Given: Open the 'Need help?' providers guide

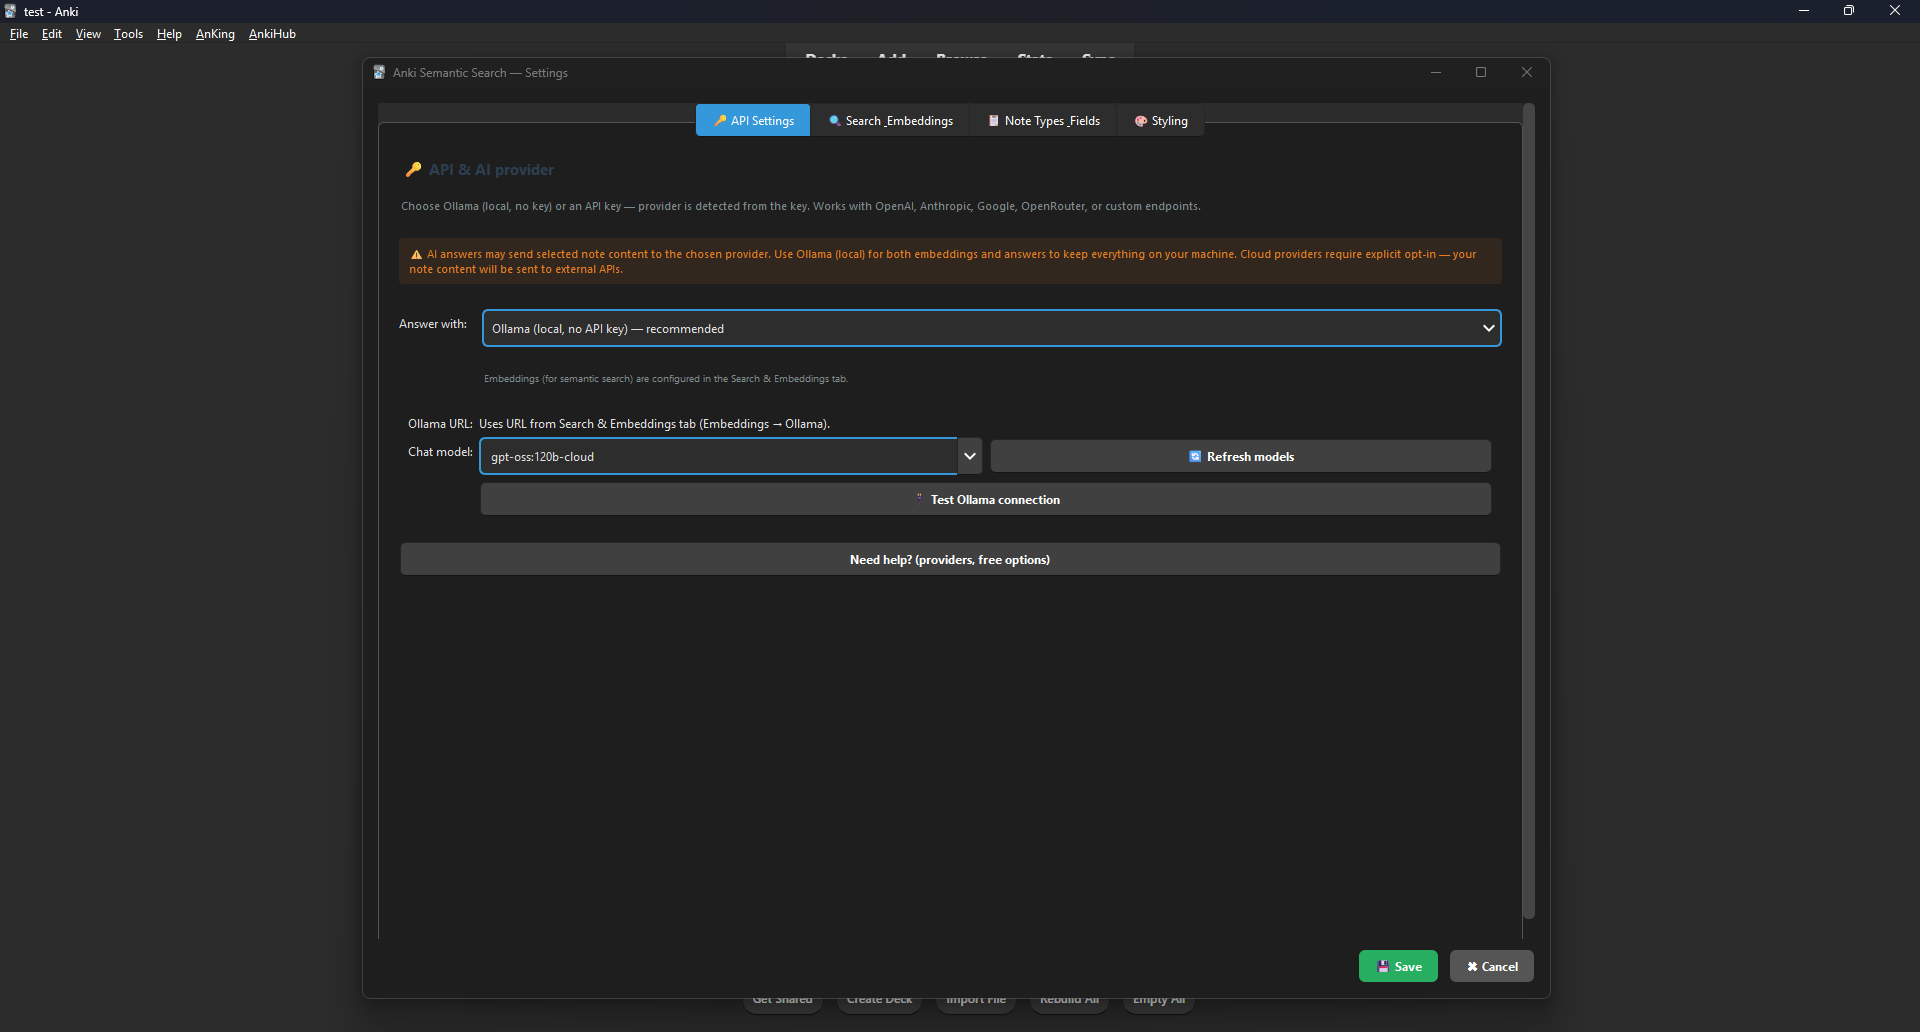Looking at the screenshot, I should coord(949,559).
